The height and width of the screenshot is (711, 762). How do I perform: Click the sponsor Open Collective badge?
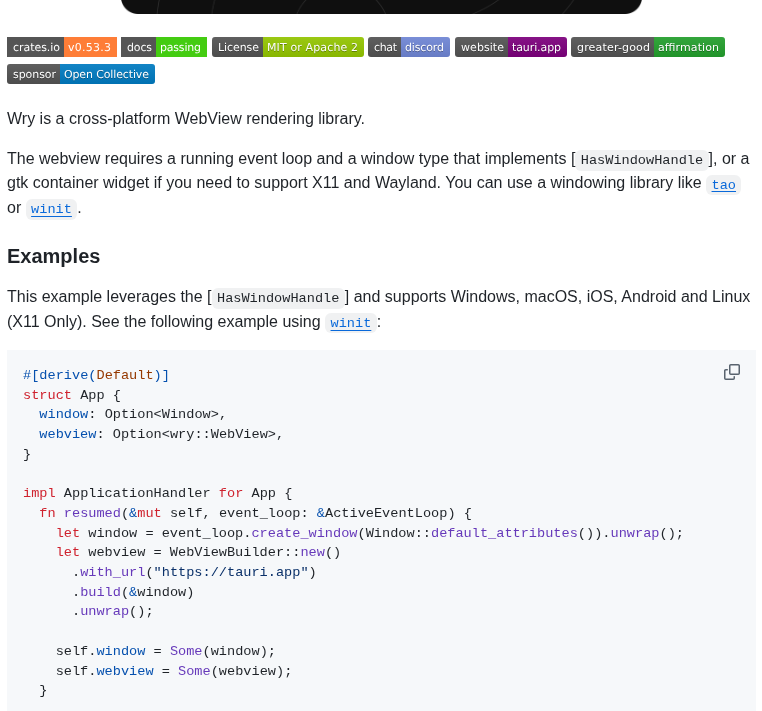pos(81,74)
